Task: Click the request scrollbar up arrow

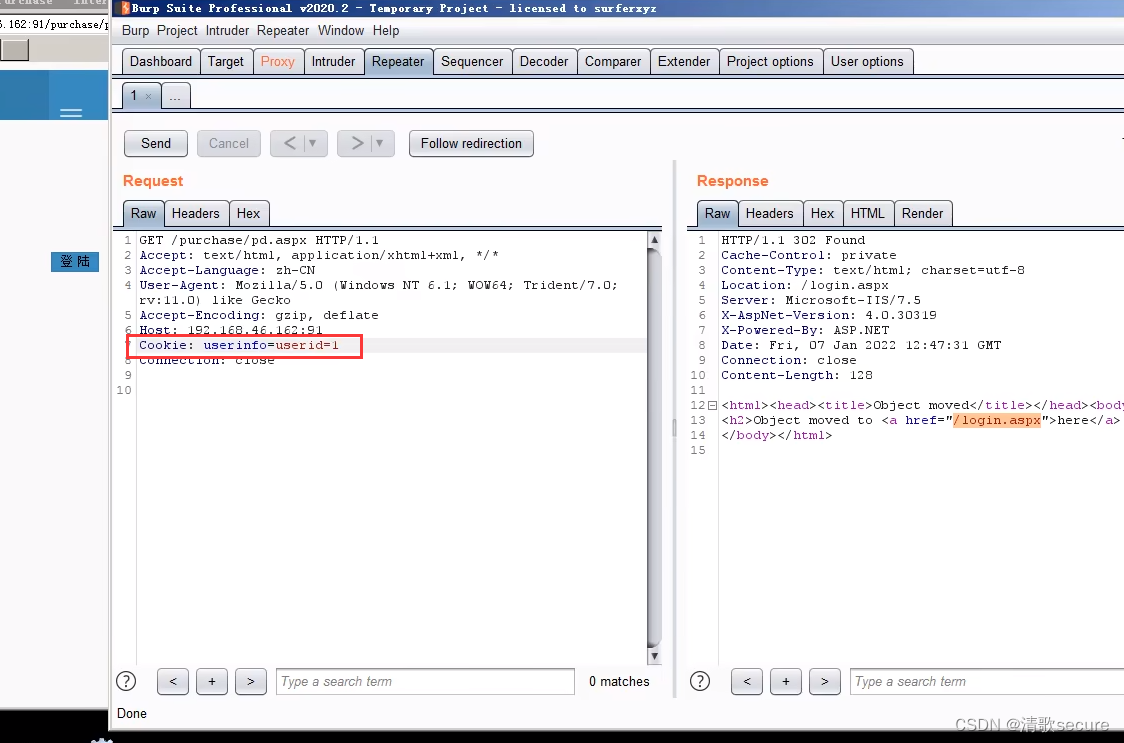Action: tap(654, 240)
